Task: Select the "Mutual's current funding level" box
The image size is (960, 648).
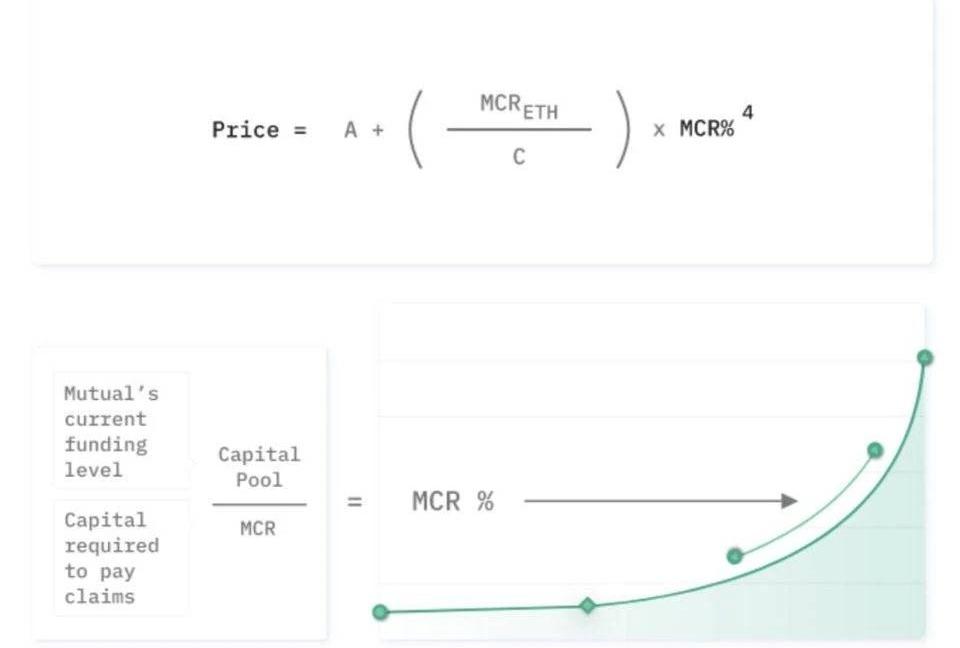Action: click(121, 431)
